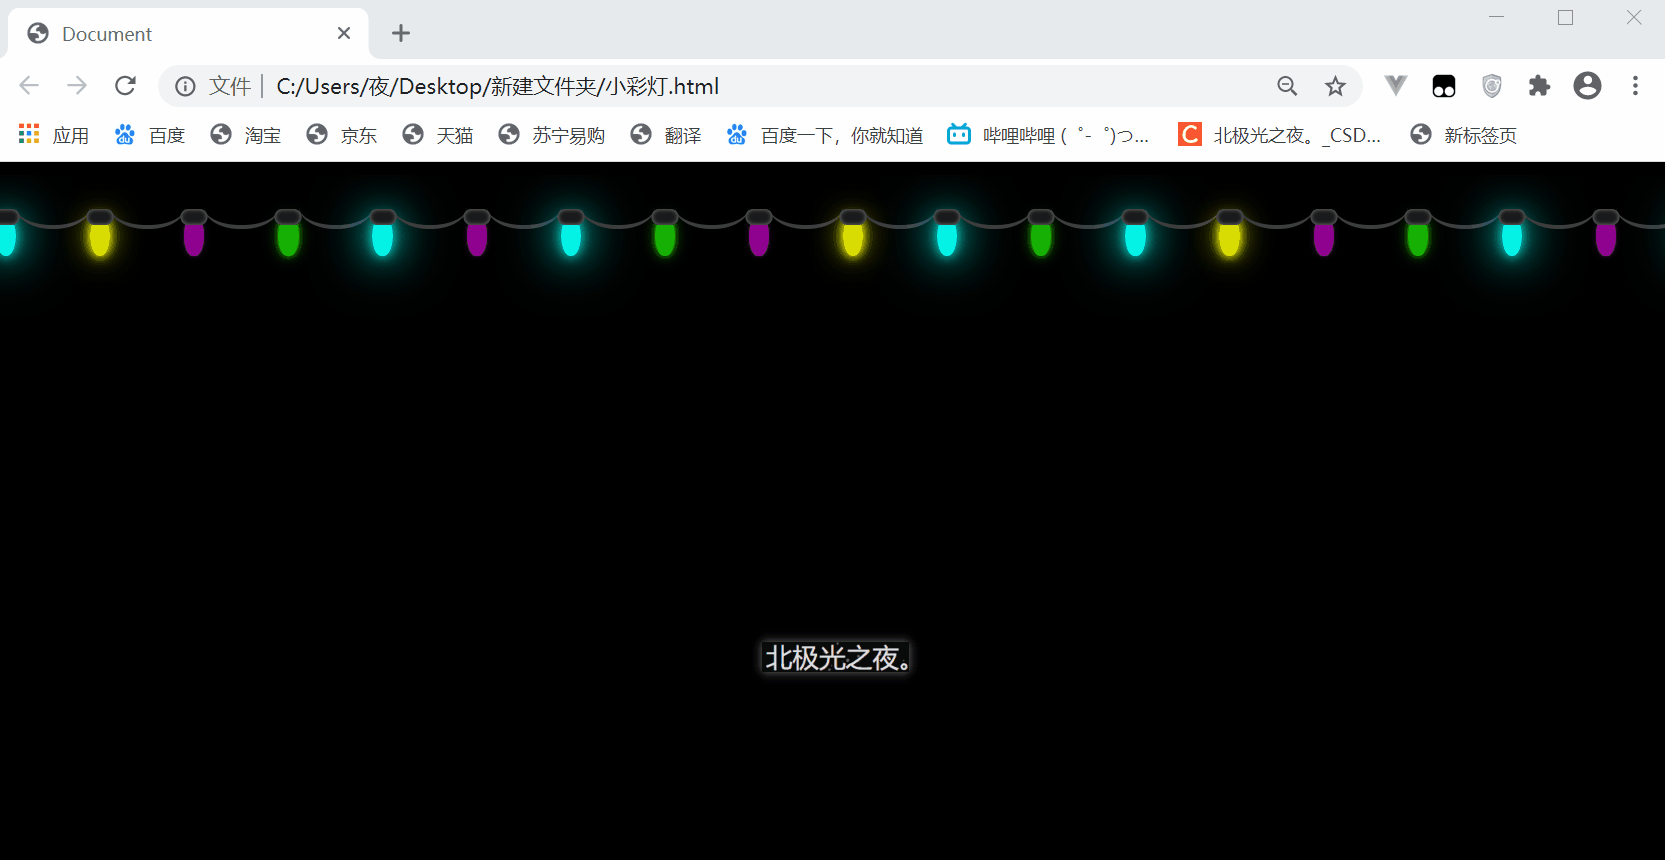Image resolution: width=1665 pixels, height=860 pixels.
Task: Click the file info icon in address bar
Action: pyautogui.click(x=185, y=87)
